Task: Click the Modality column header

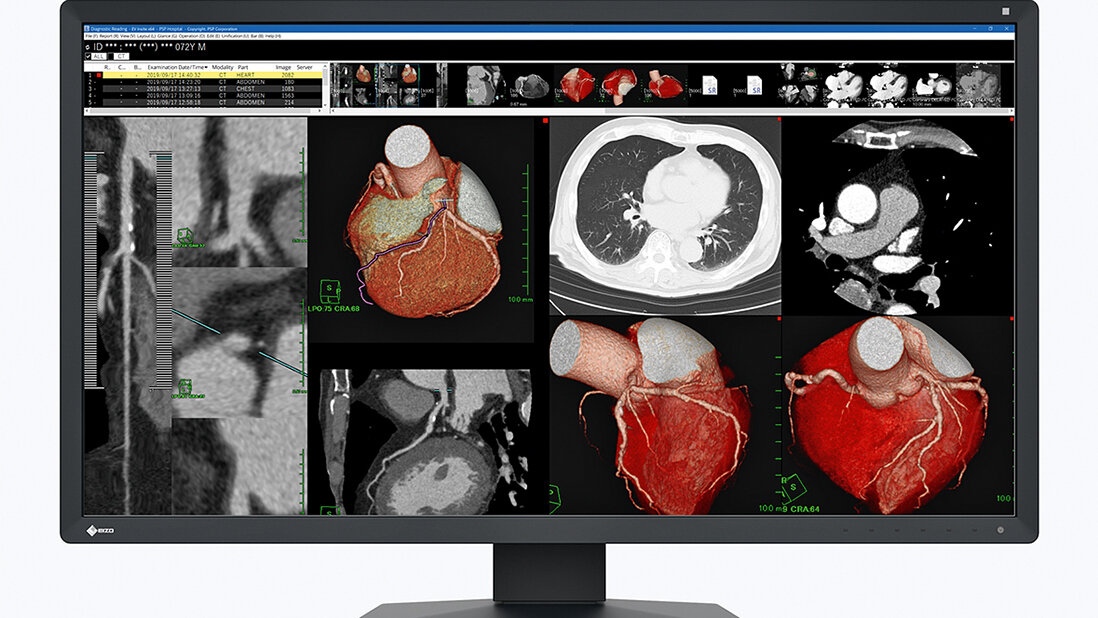Action: [224, 67]
